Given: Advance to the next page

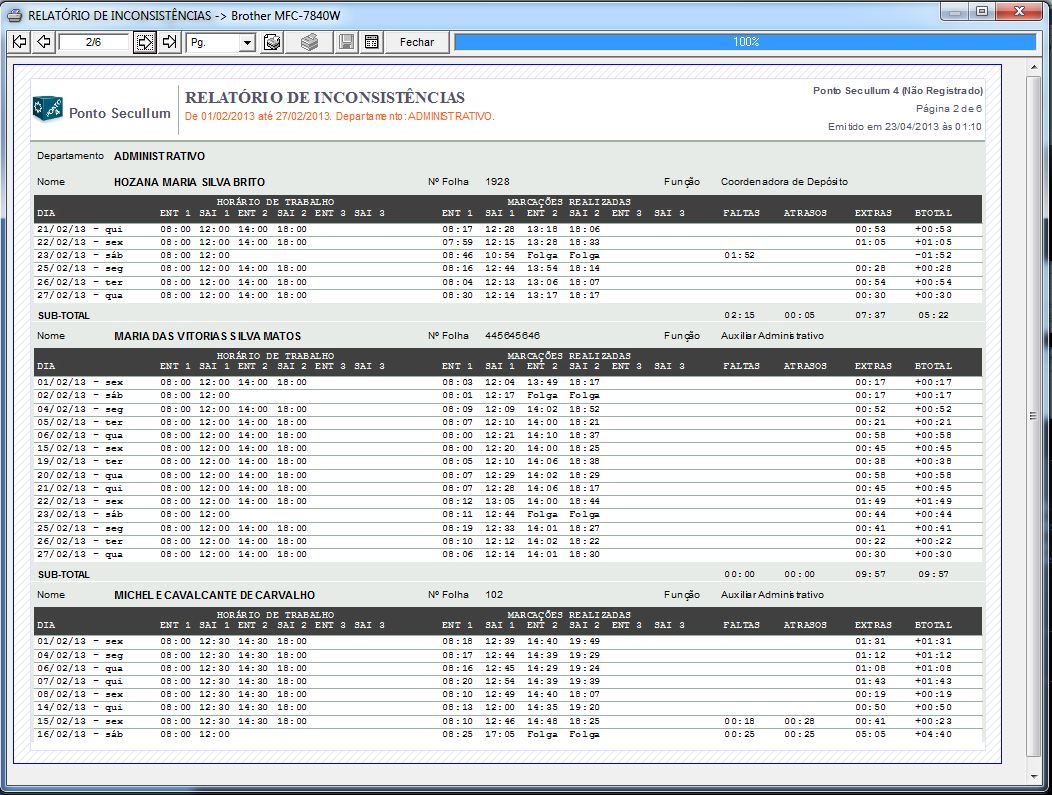Looking at the screenshot, I should point(145,42).
